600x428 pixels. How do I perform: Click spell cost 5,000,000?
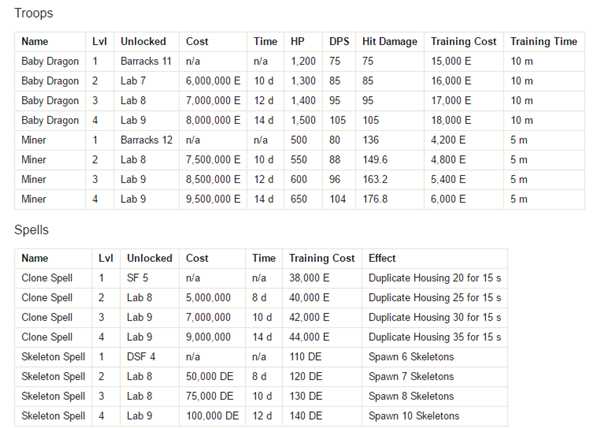coord(208,298)
